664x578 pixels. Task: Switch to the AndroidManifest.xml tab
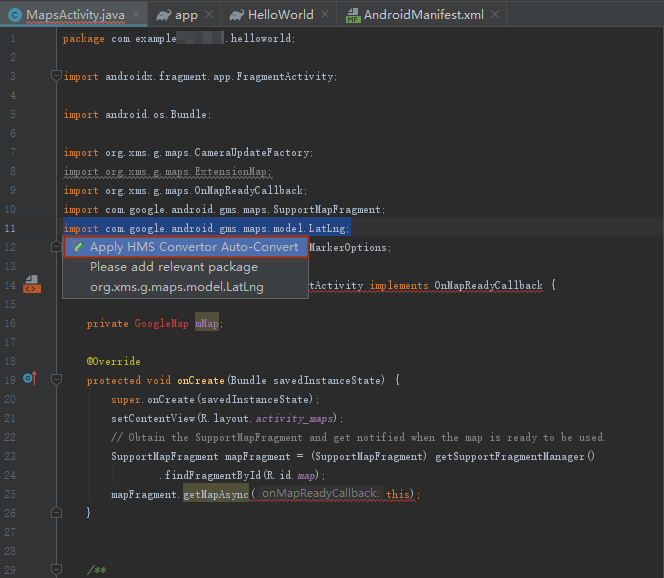tap(422, 15)
